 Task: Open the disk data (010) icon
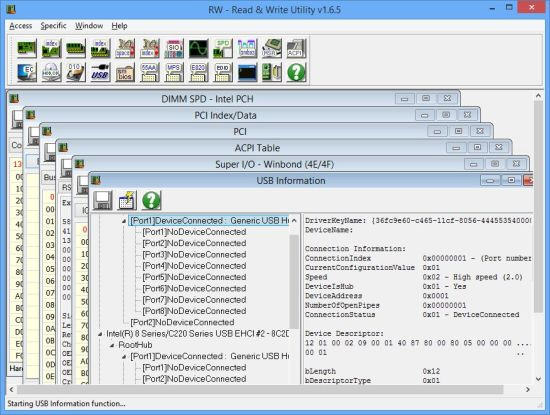[76, 72]
